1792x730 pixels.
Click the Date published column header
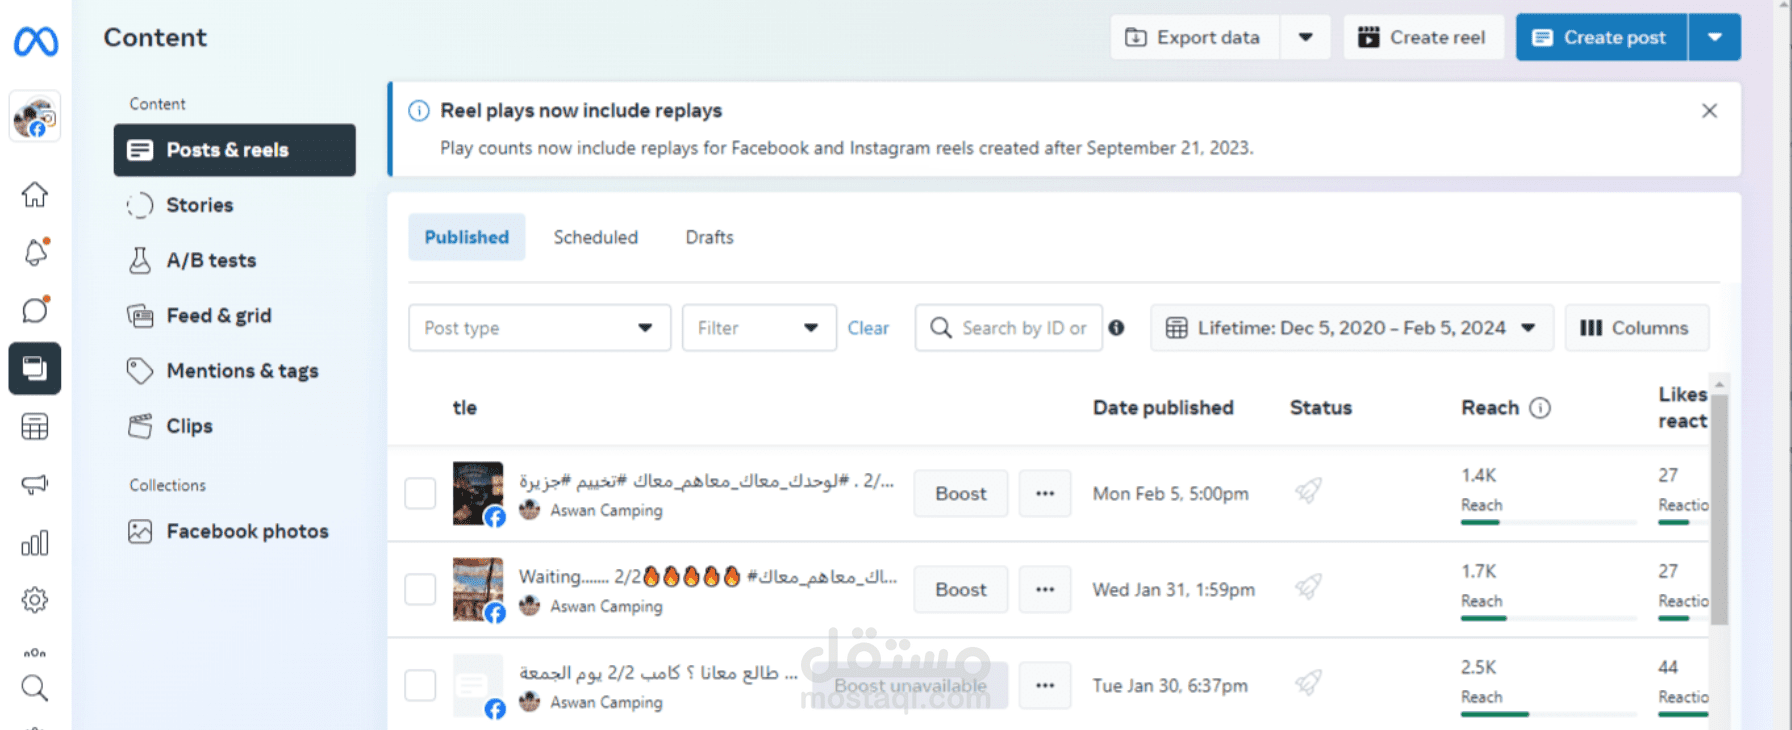(x=1163, y=408)
